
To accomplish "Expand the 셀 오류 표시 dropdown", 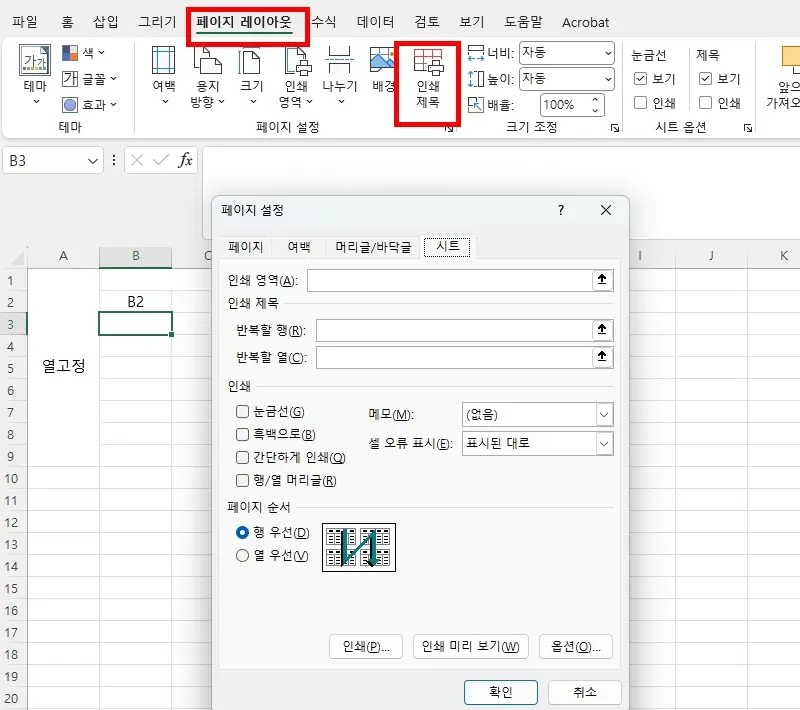I will [x=538, y=443].
